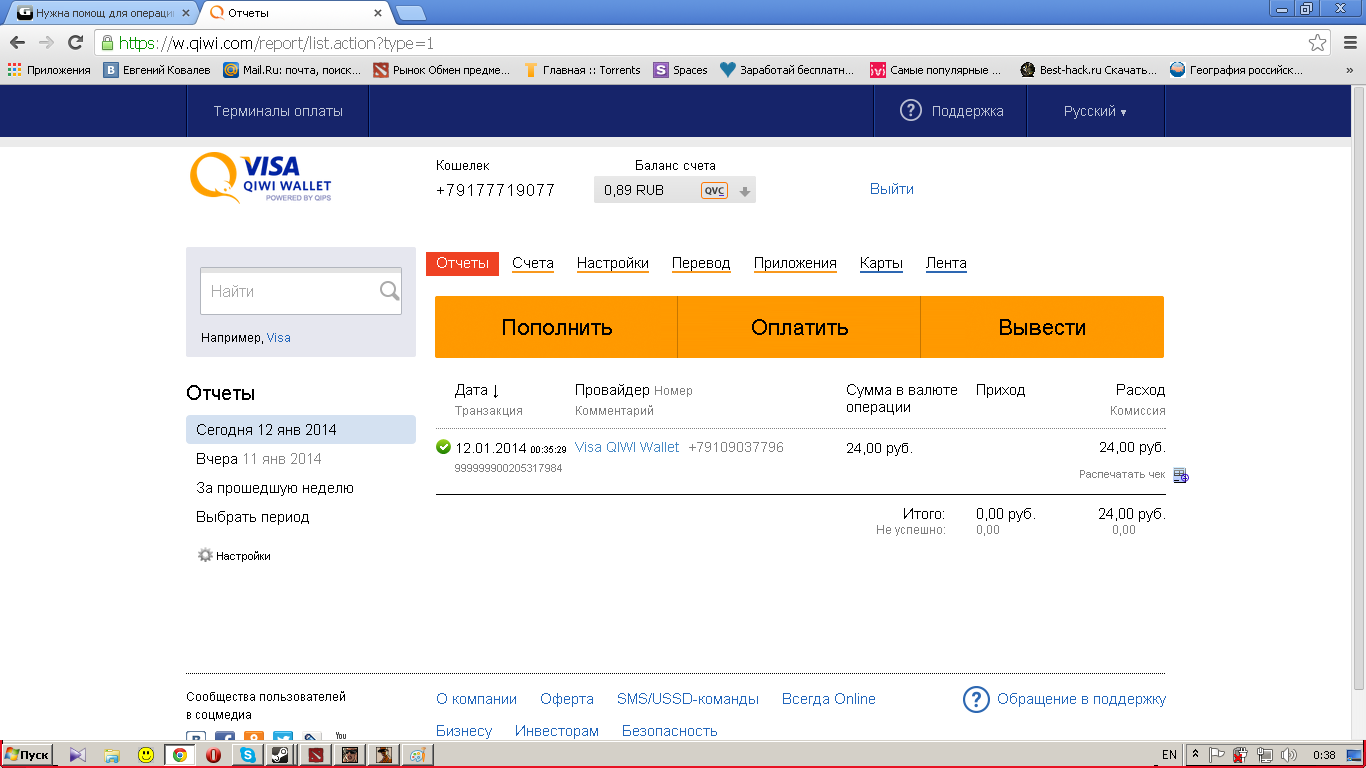Go back with the browser back arrow
Screen dimensions: 1366x768
[x=17, y=43]
